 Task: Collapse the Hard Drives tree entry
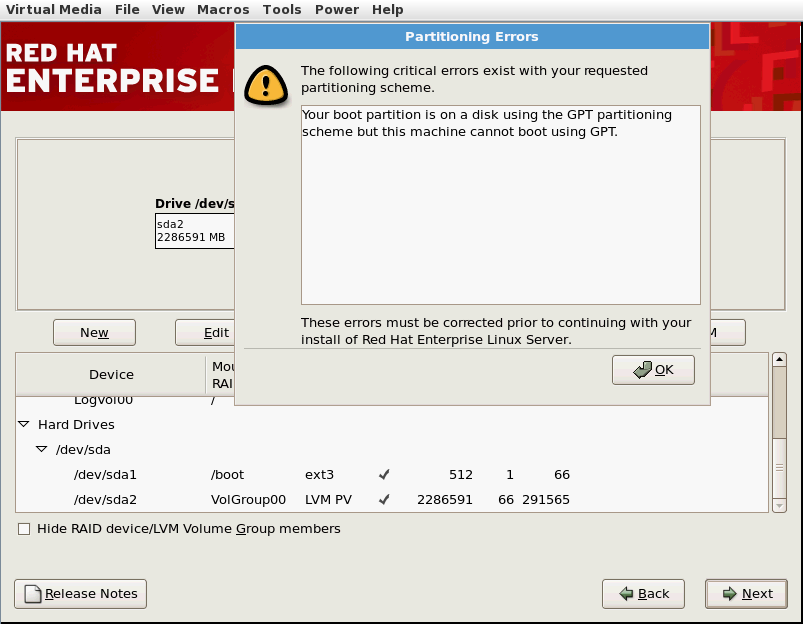coord(24,424)
